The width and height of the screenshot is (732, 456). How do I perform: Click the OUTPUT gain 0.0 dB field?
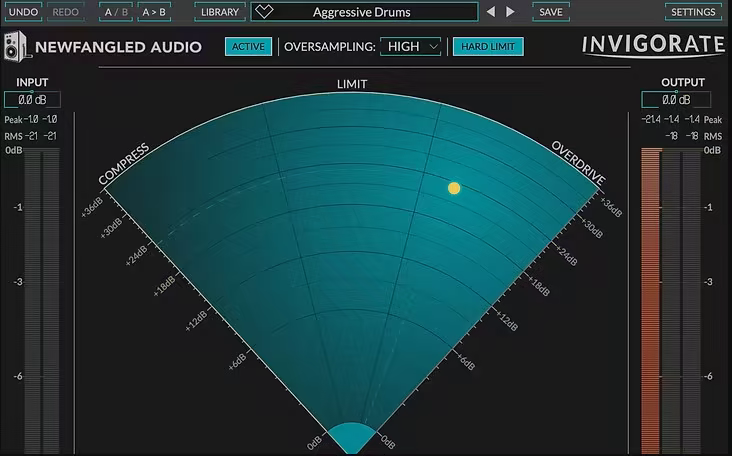[x=676, y=99]
